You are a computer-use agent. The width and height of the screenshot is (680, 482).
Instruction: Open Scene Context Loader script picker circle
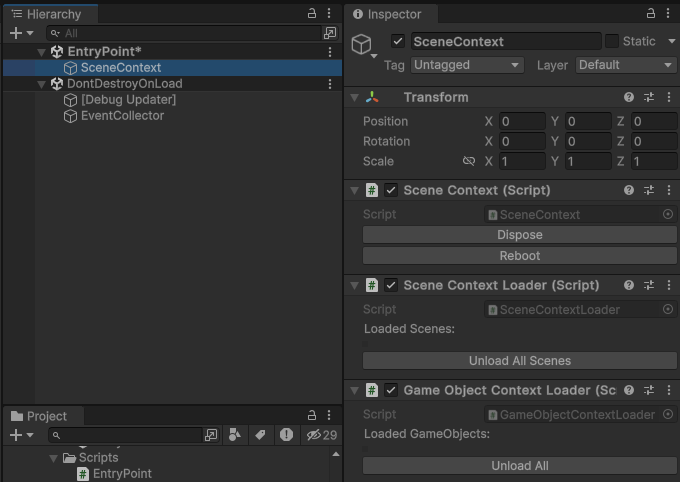point(668,310)
